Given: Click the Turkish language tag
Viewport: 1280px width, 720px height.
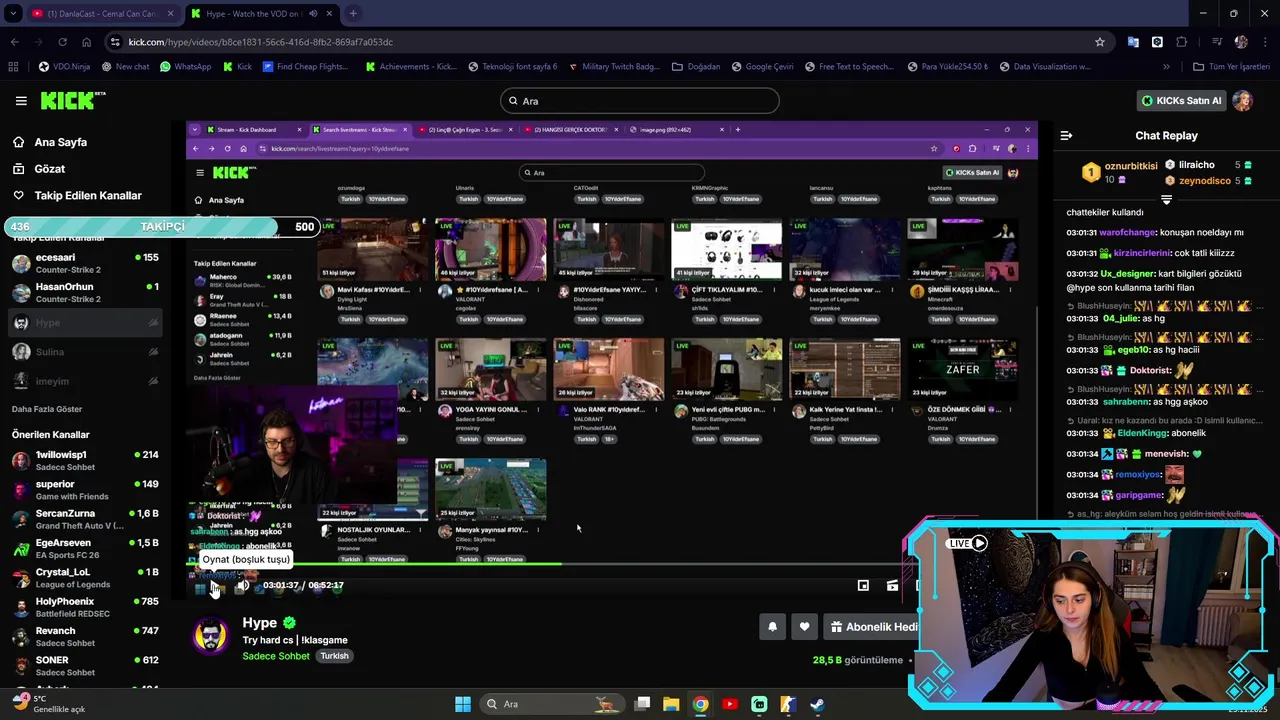Looking at the screenshot, I should tap(334, 656).
